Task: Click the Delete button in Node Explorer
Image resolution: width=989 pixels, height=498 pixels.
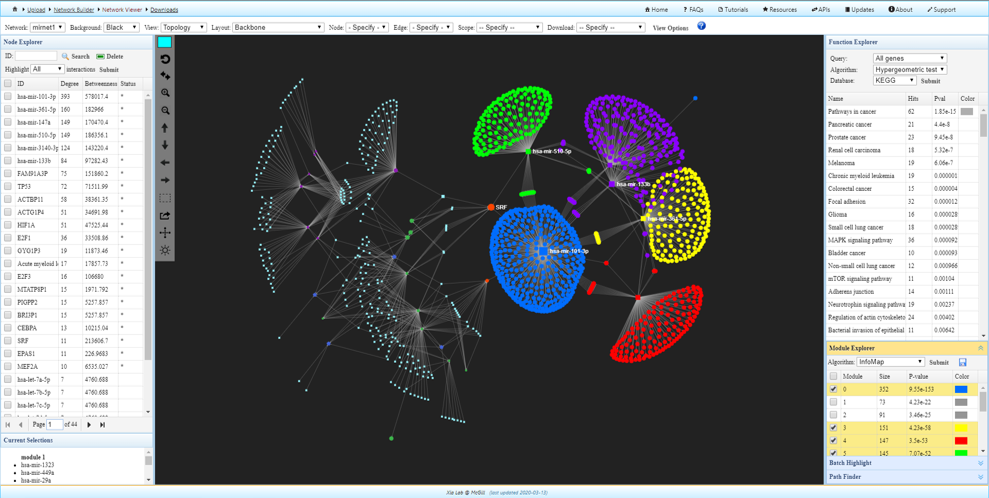Action: (109, 57)
